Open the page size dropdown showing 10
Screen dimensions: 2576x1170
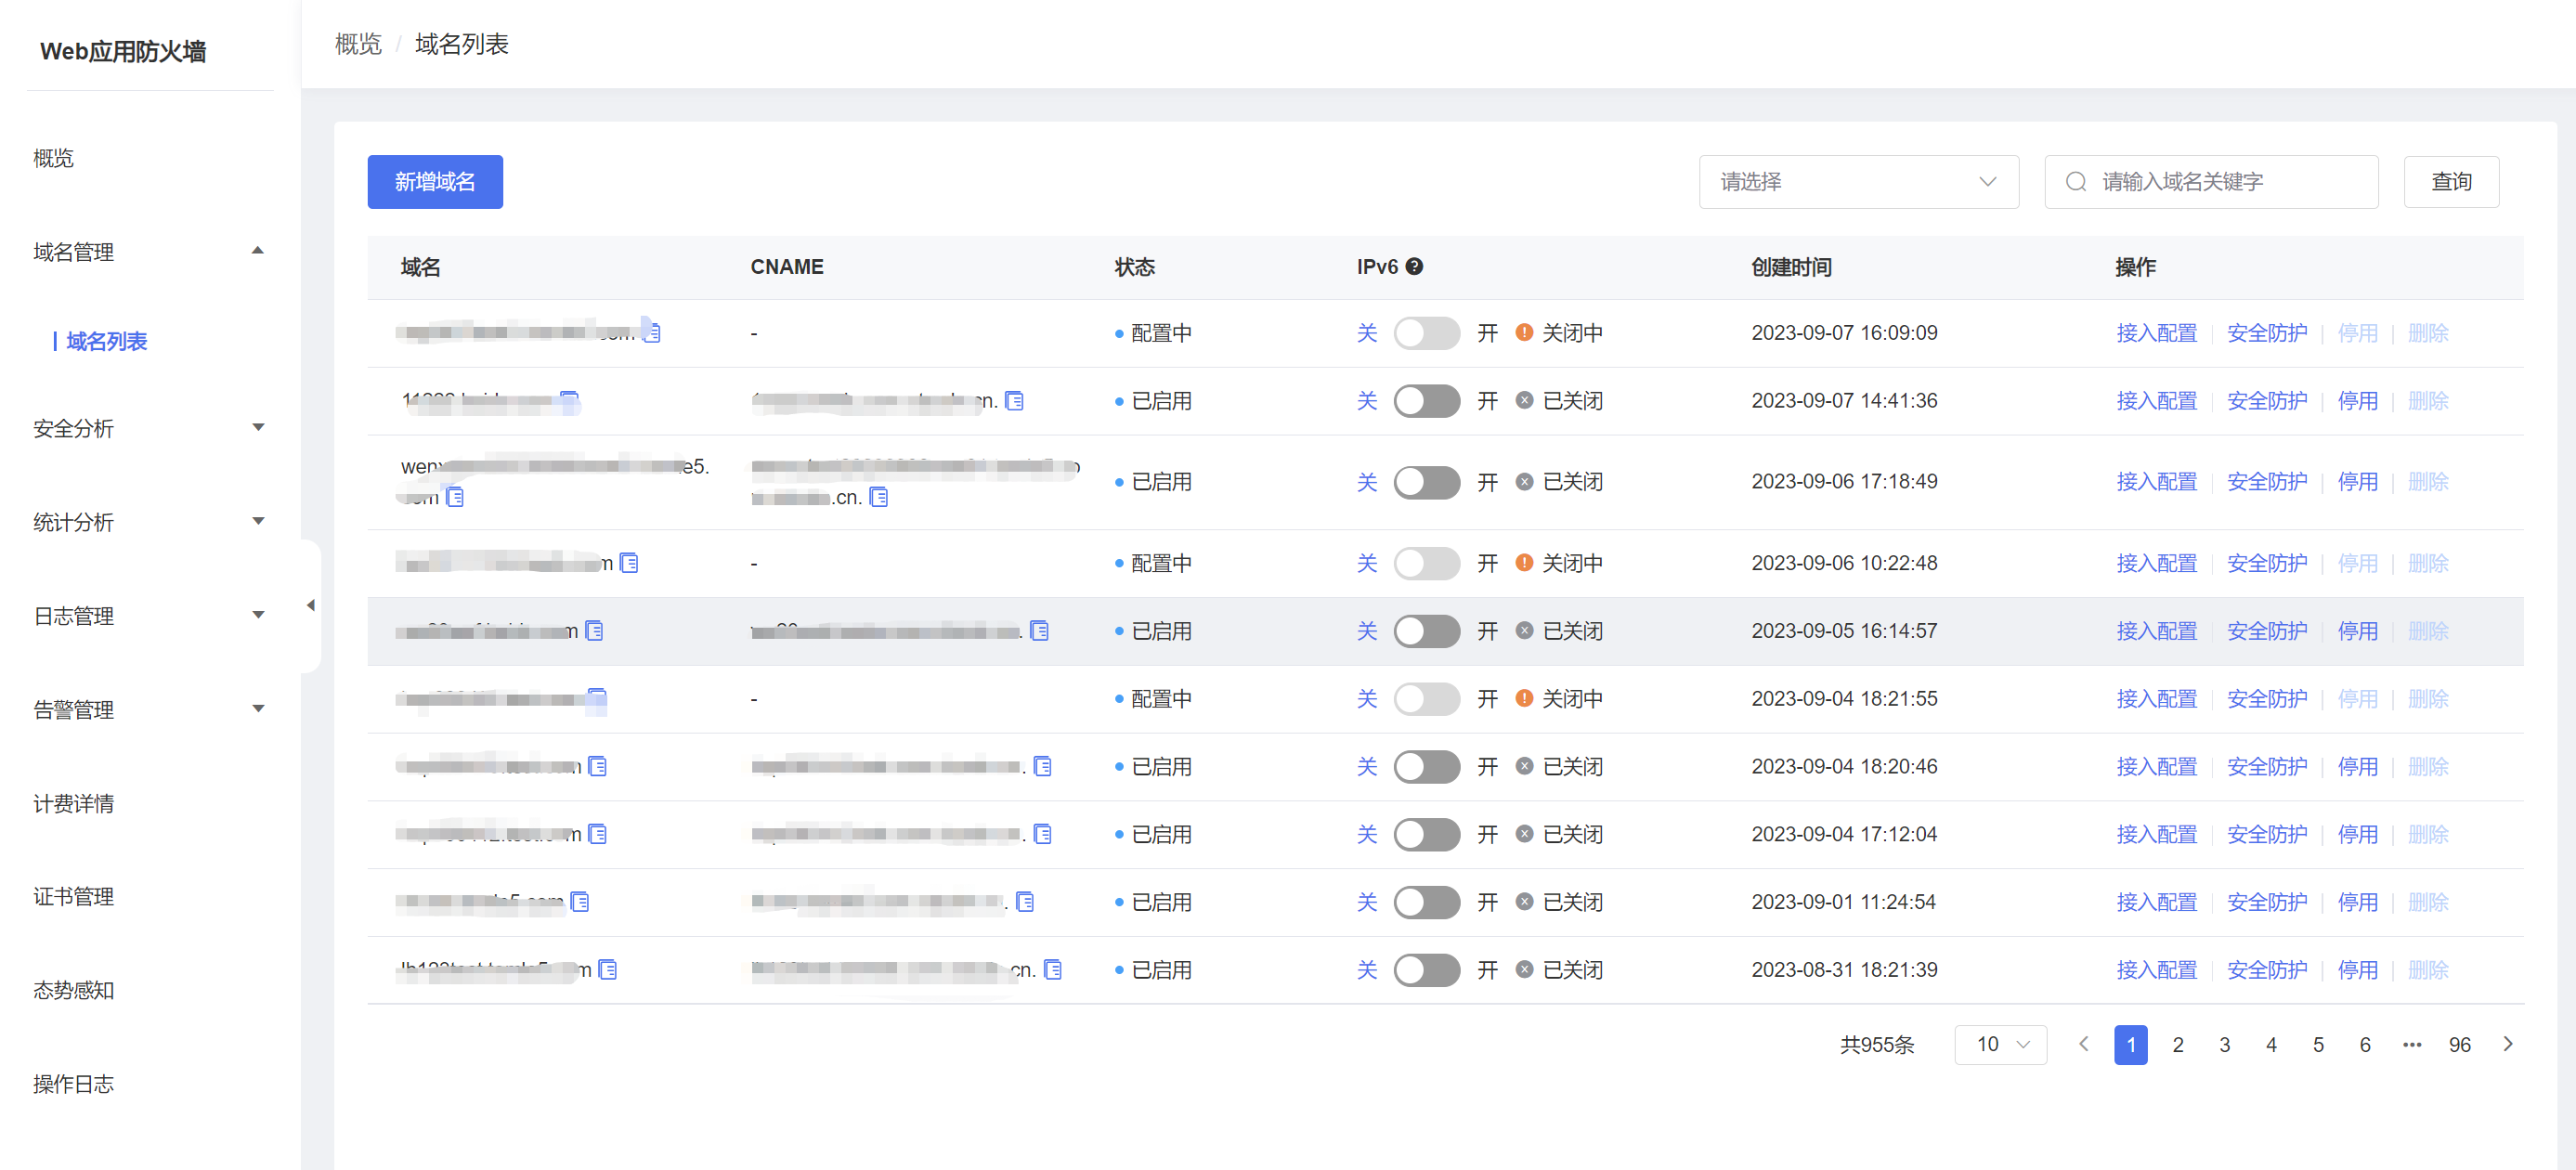click(x=2000, y=1044)
